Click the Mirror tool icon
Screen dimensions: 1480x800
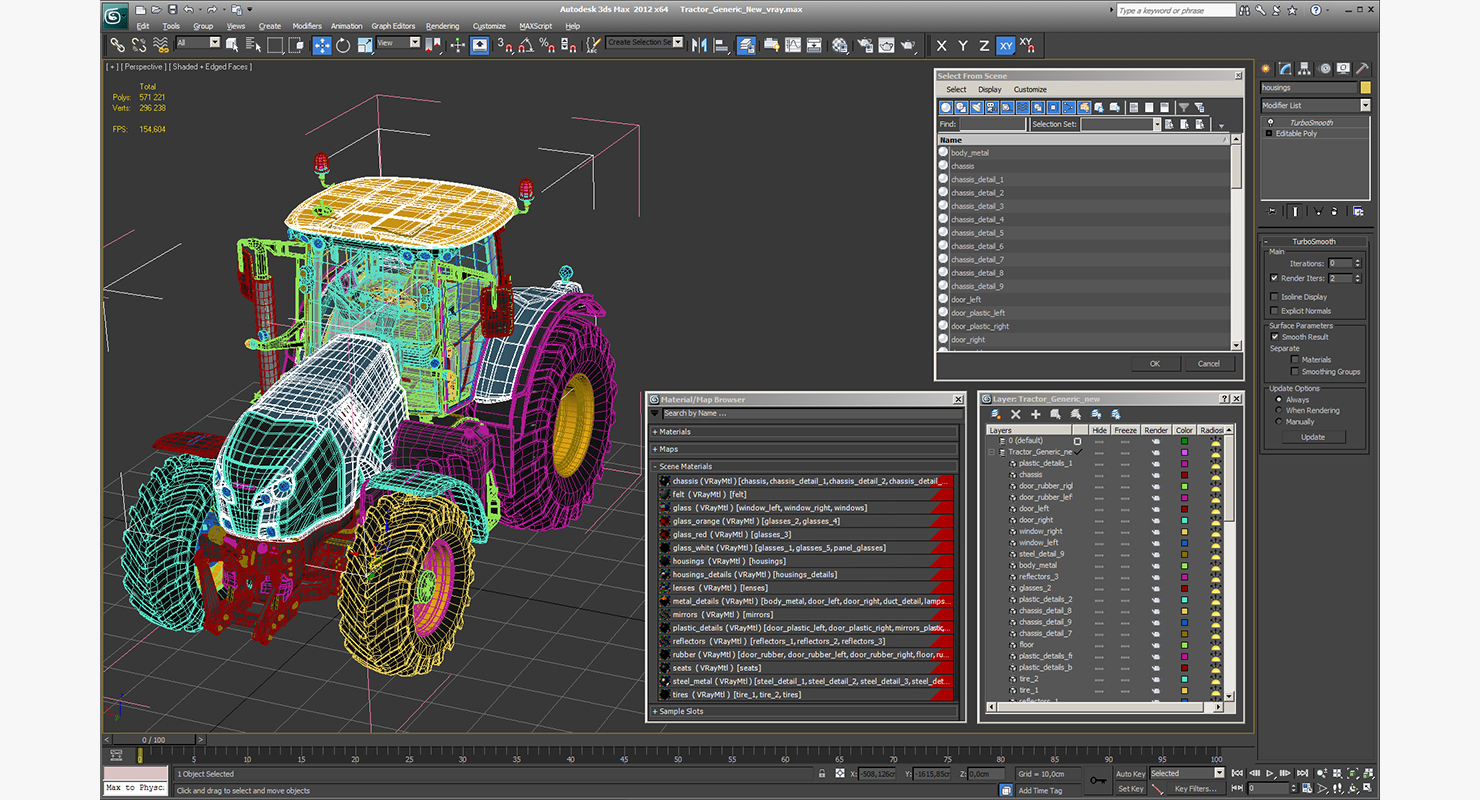pyautogui.click(x=698, y=45)
